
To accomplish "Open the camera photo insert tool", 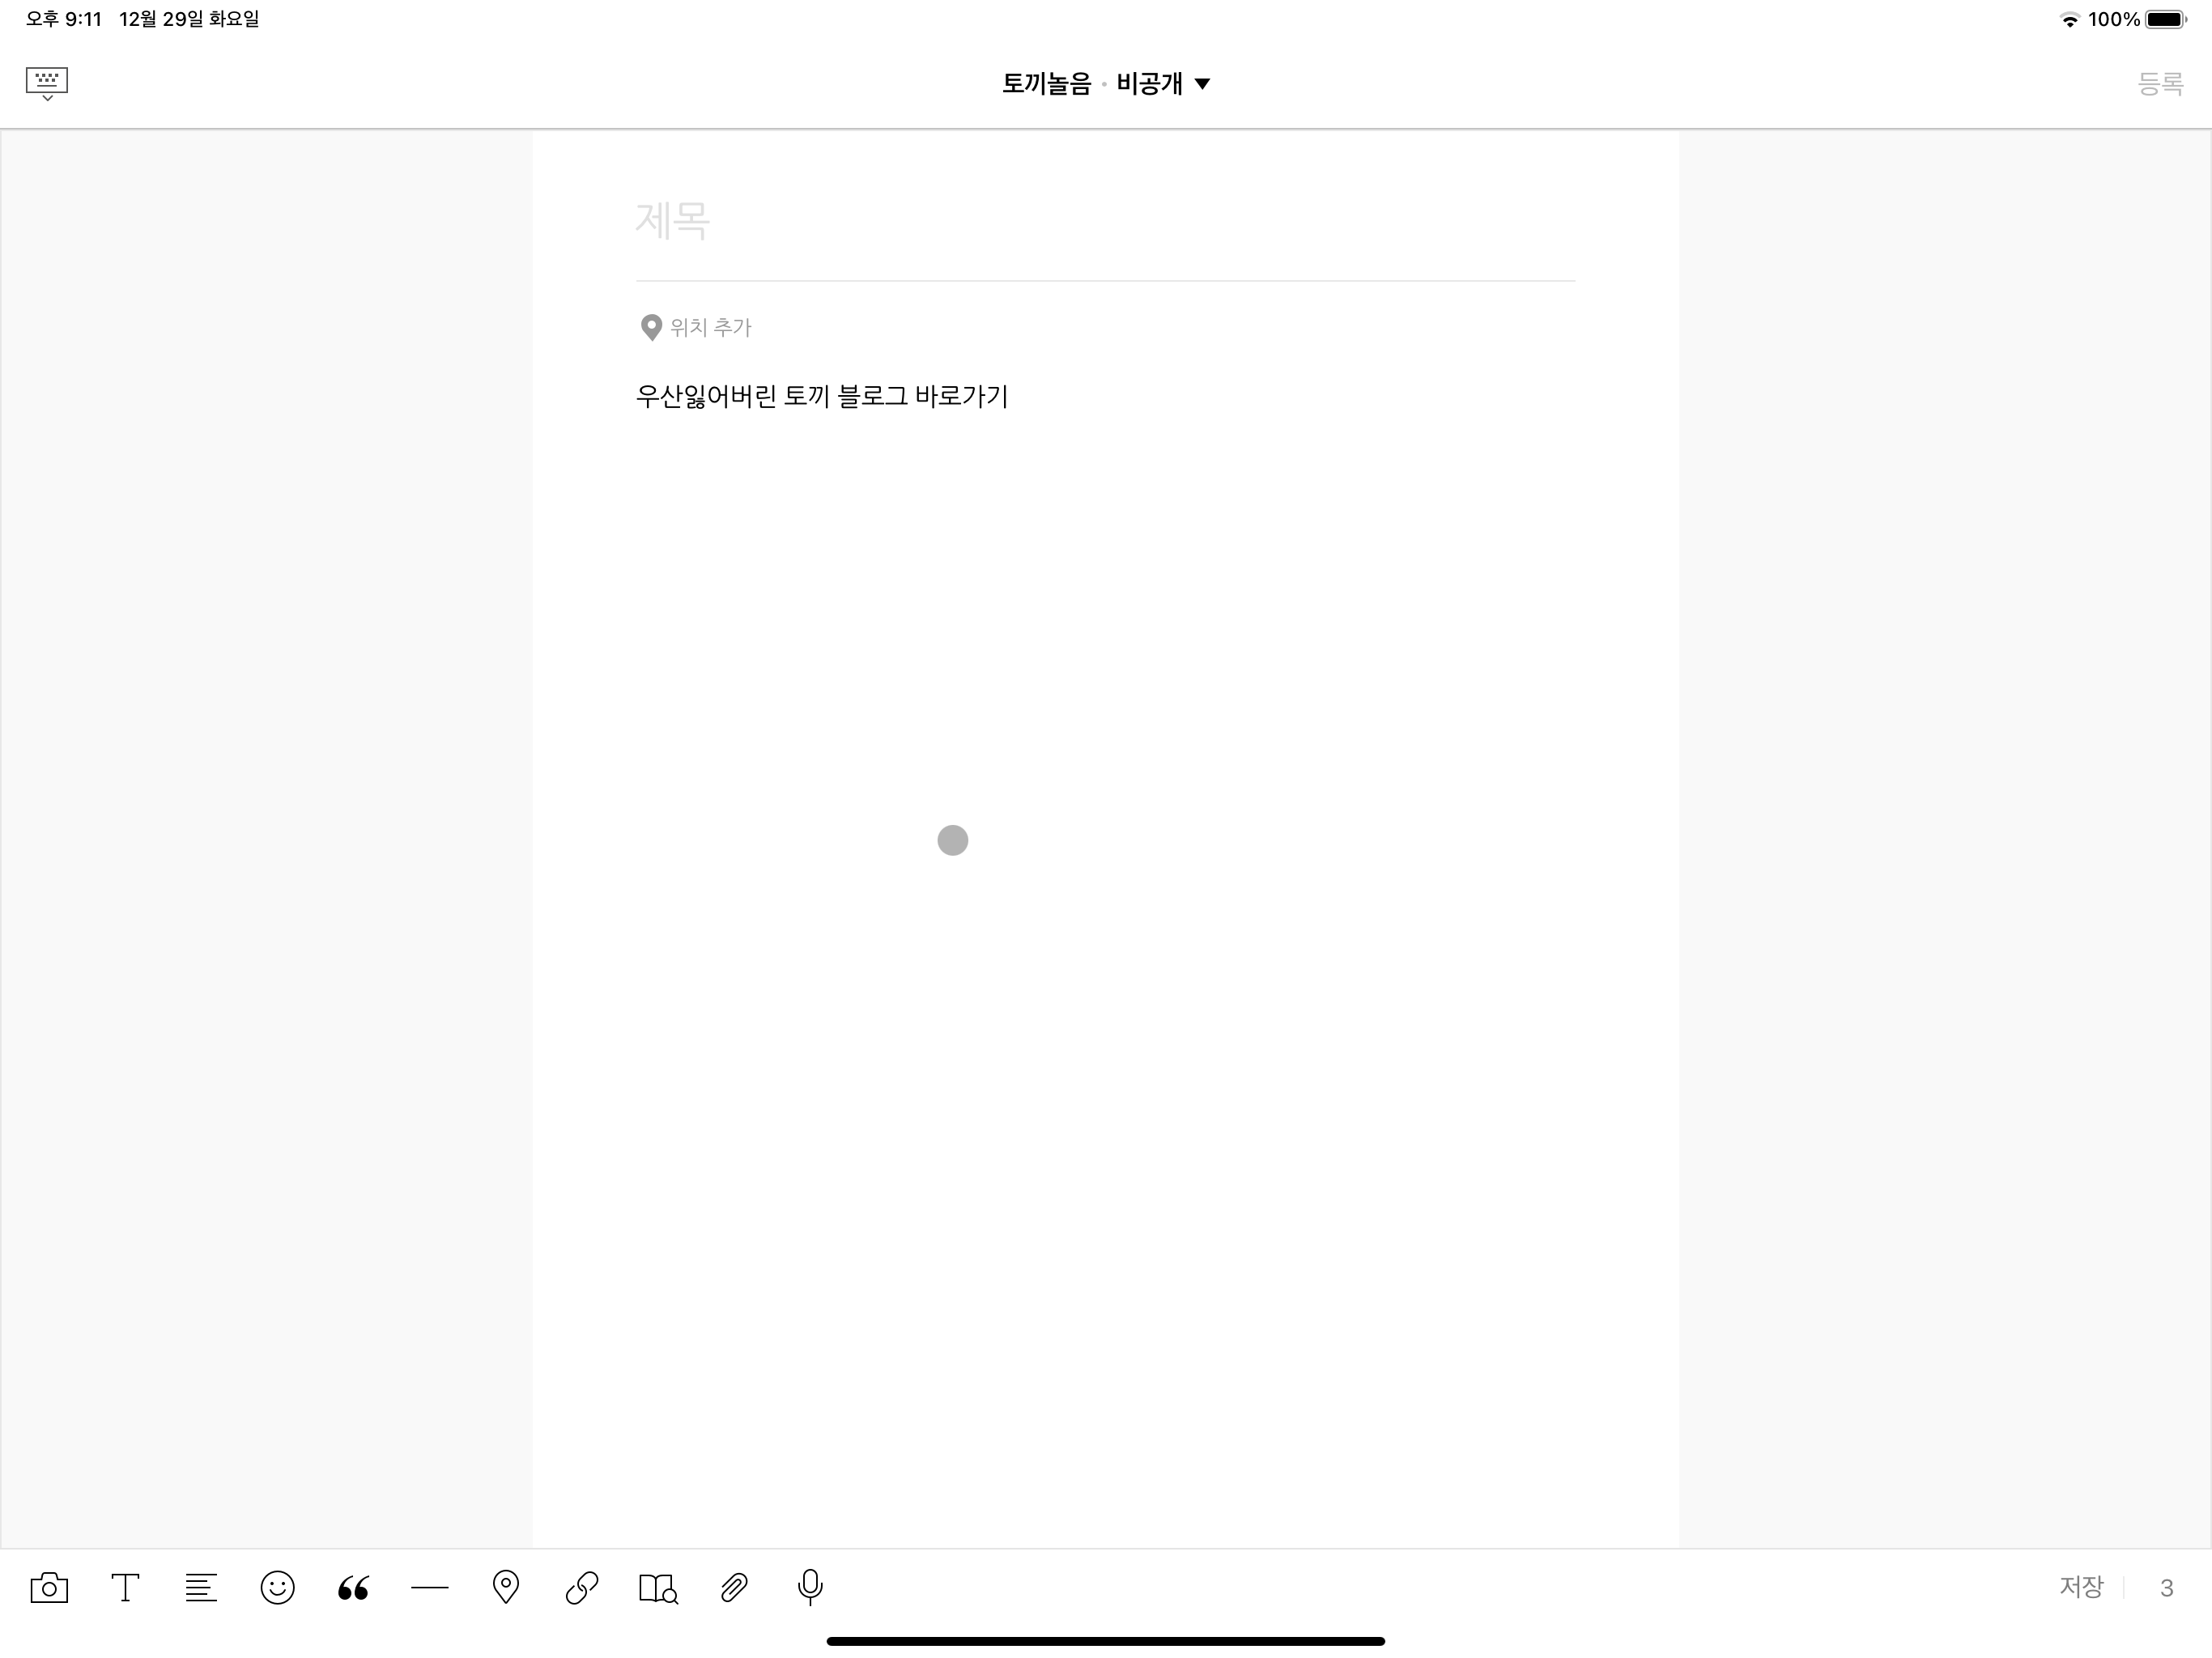I will pyautogui.click(x=49, y=1587).
